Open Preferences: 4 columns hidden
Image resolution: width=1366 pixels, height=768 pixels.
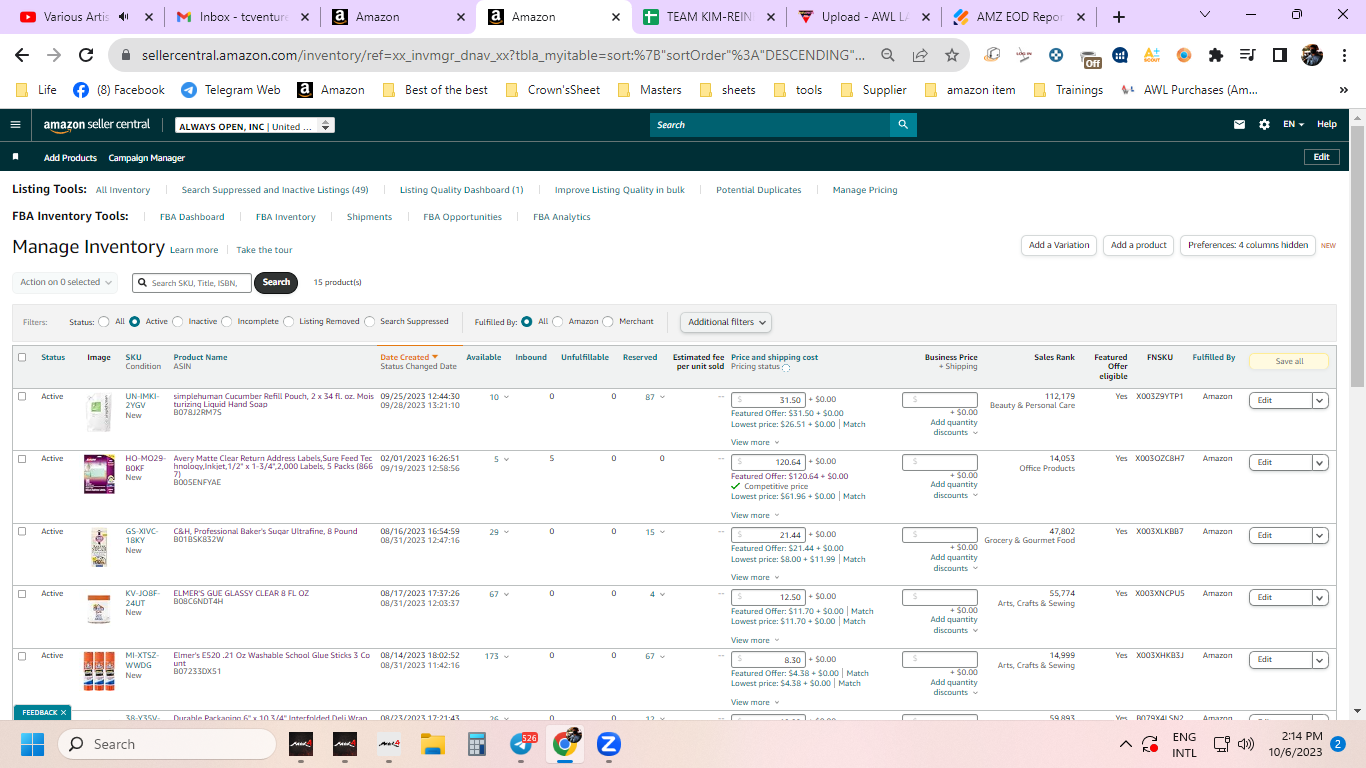(x=1247, y=245)
